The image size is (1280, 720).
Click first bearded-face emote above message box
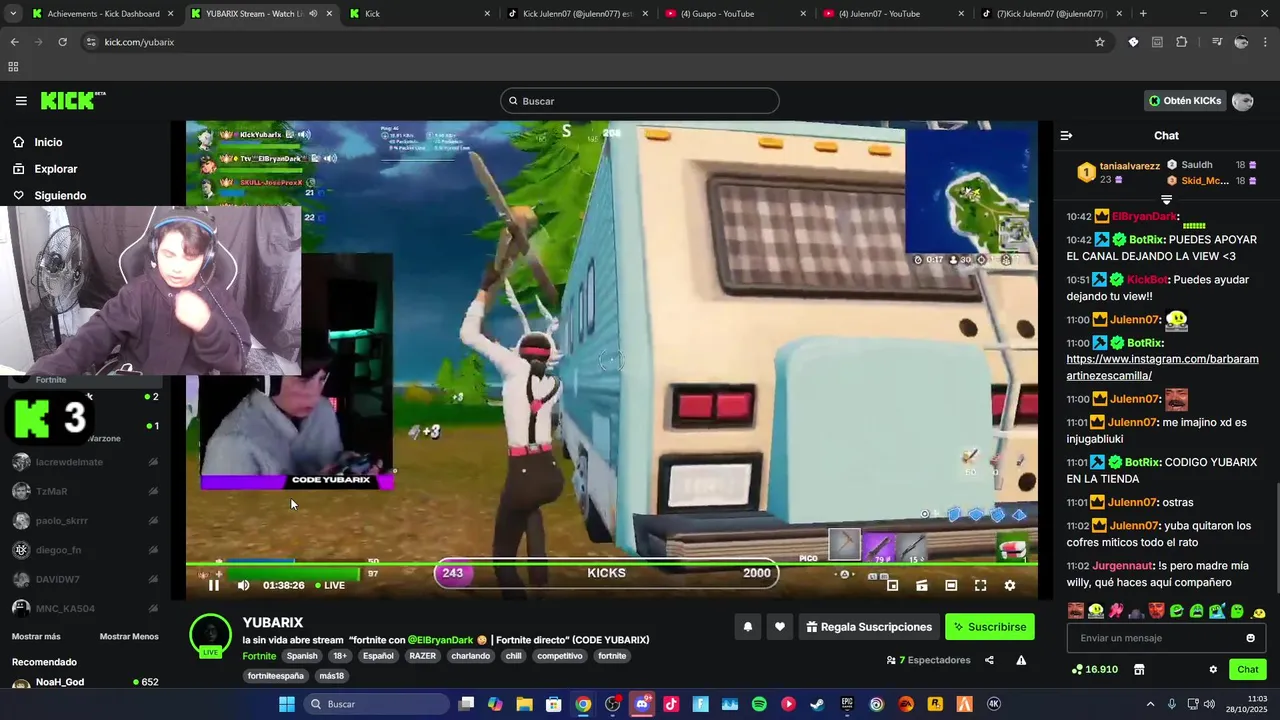tap(1076, 610)
